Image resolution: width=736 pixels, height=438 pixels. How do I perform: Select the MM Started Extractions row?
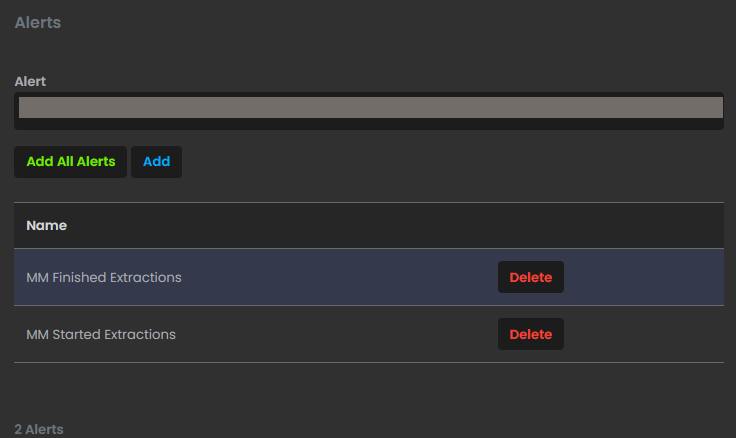[300, 334]
